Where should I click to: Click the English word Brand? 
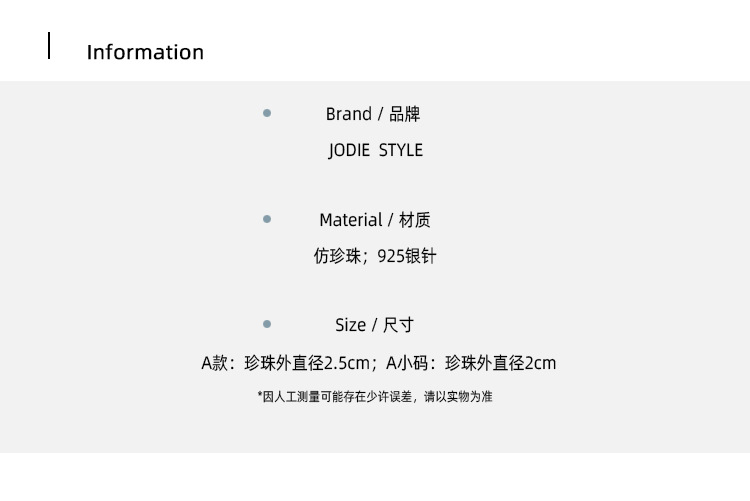(x=348, y=114)
